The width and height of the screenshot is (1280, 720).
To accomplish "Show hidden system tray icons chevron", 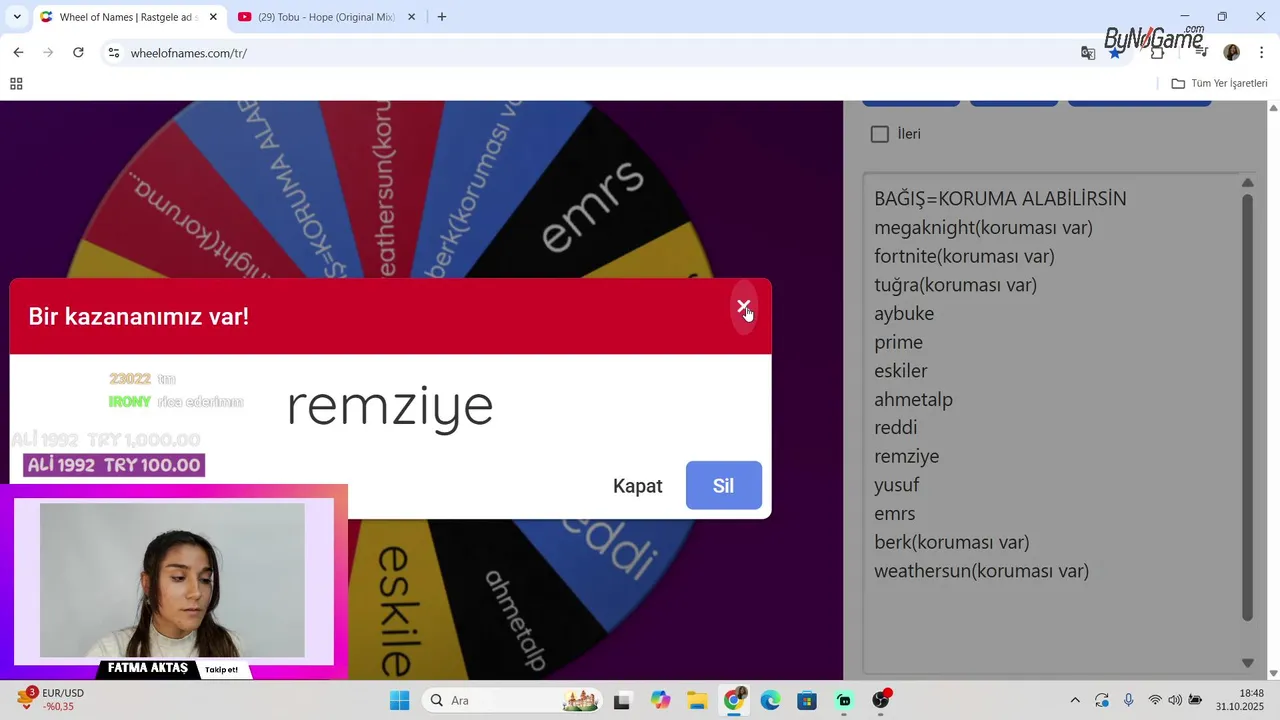I will (1075, 700).
